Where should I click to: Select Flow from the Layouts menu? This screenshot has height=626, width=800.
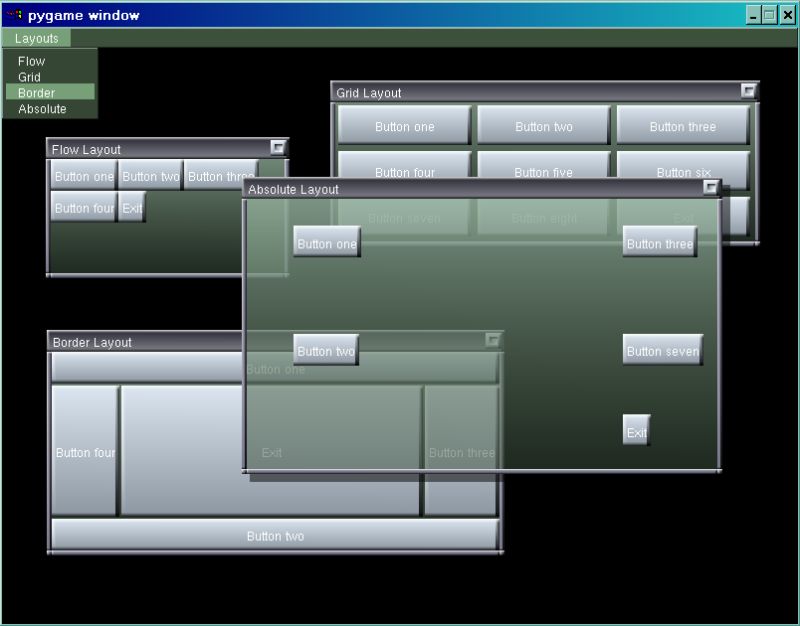point(31,61)
